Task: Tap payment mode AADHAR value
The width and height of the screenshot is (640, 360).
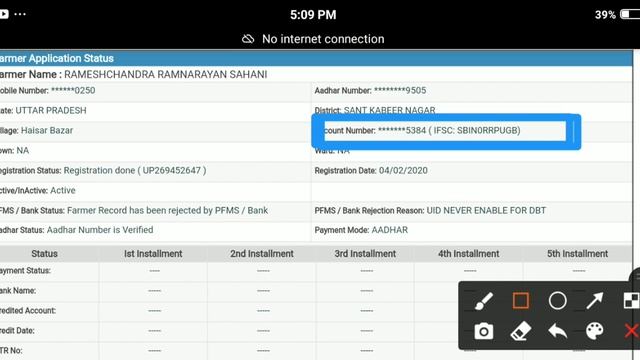Action: 389,230
